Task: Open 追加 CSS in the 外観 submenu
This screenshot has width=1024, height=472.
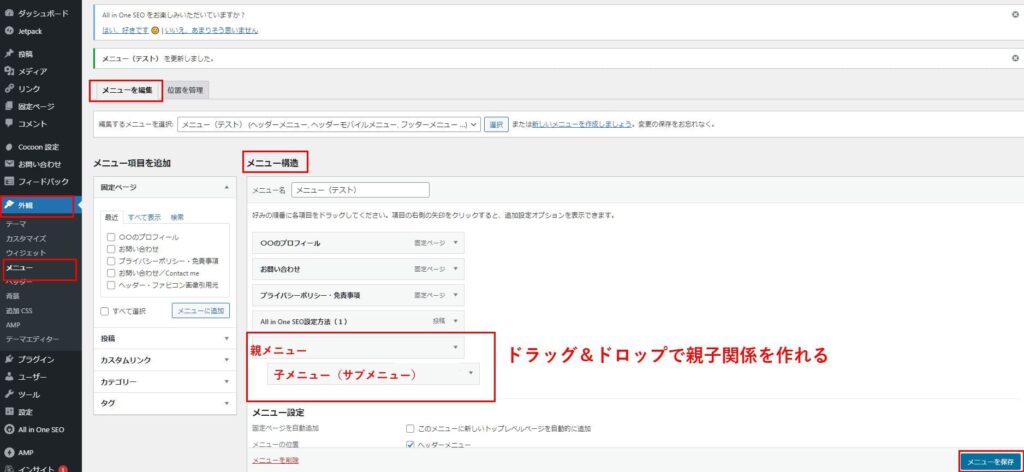Action: 19,311
